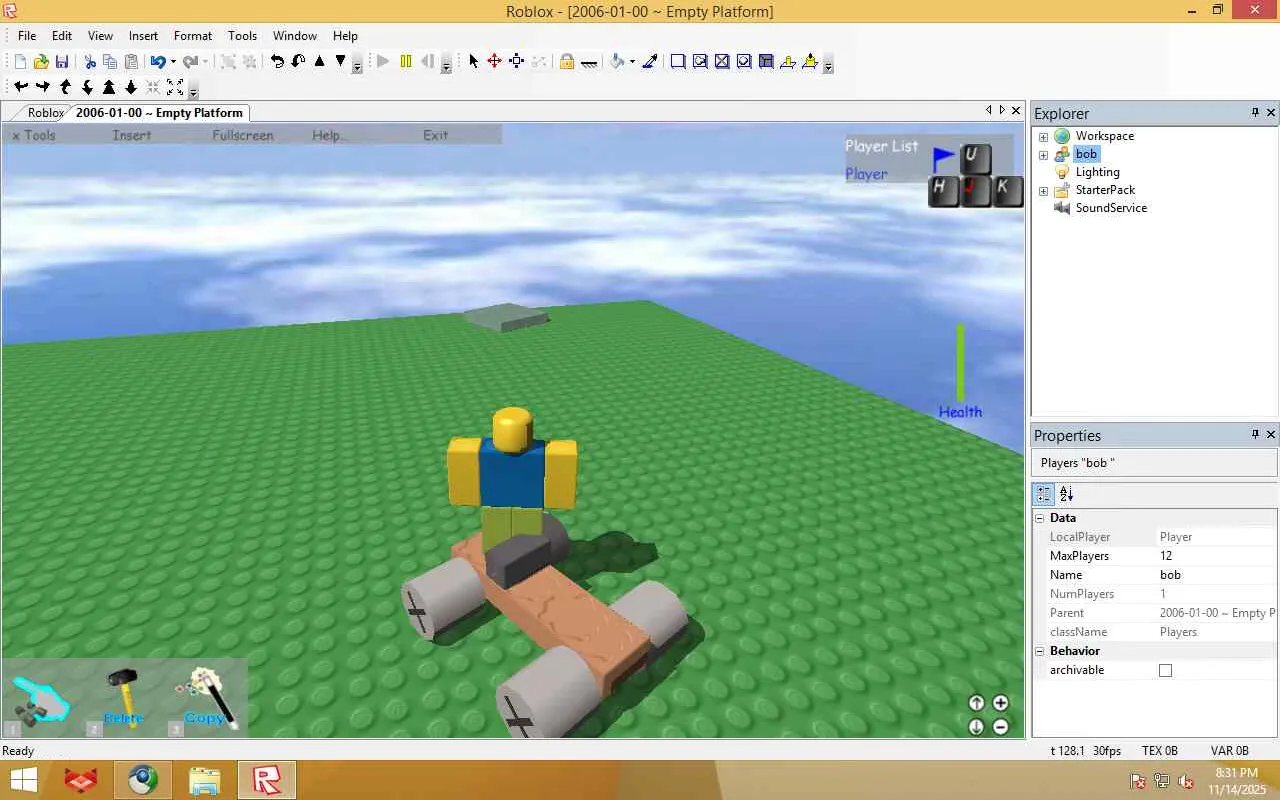Select the hand grab tool in game
The width and height of the screenshot is (1280, 800).
click(x=39, y=698)
